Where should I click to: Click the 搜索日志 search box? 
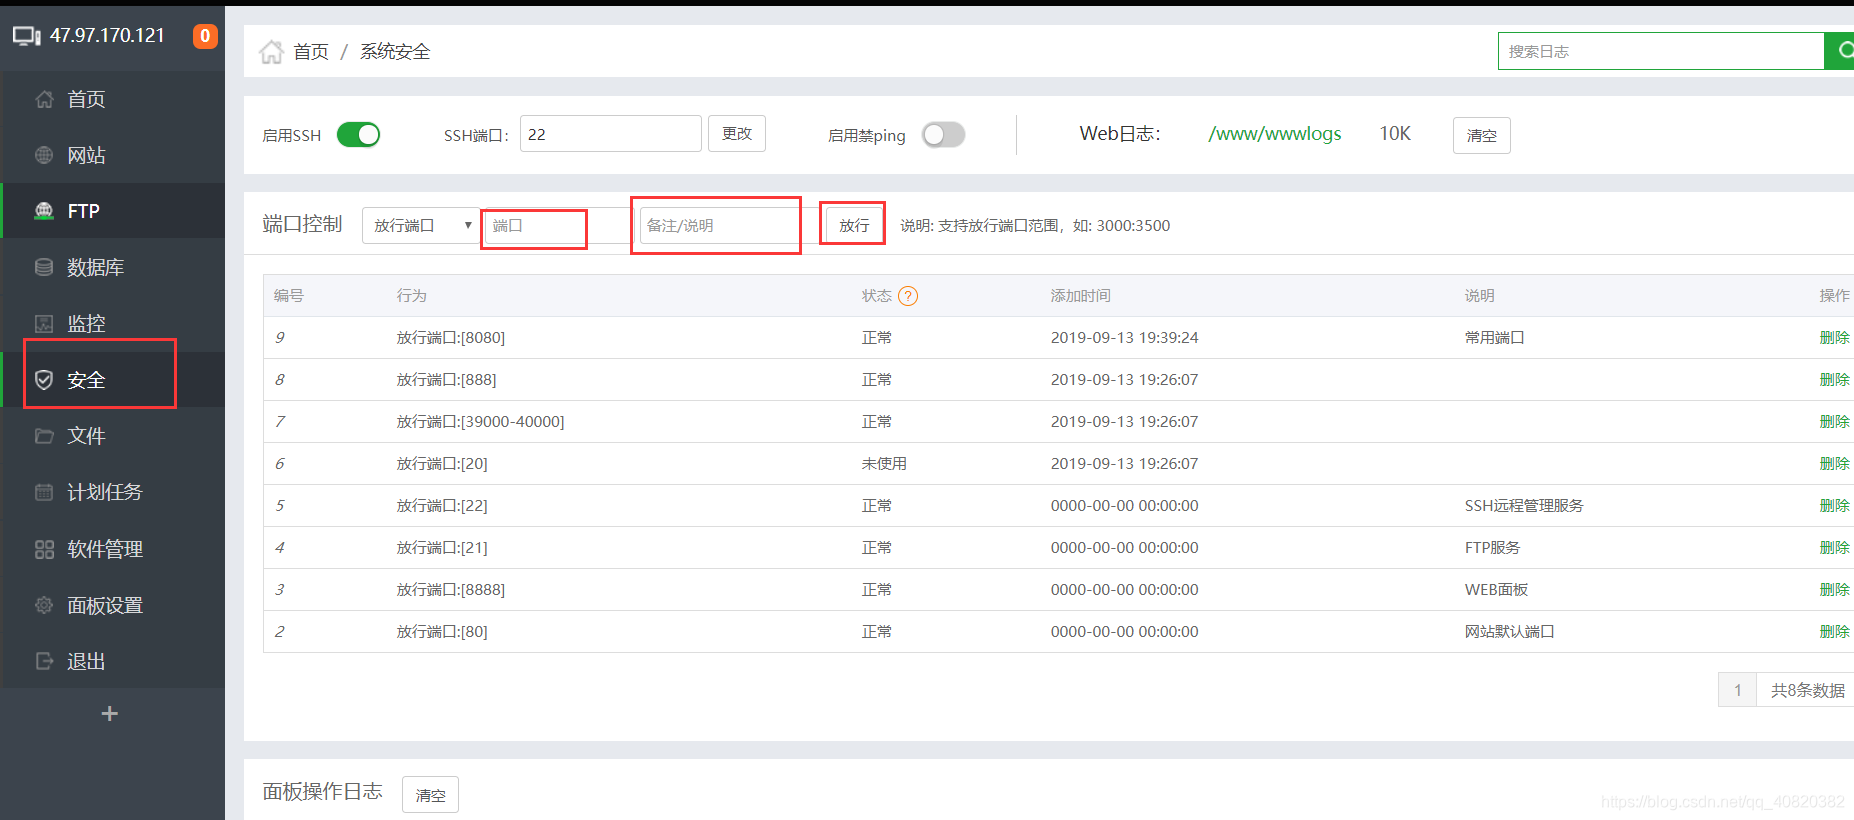(1661, 51)
